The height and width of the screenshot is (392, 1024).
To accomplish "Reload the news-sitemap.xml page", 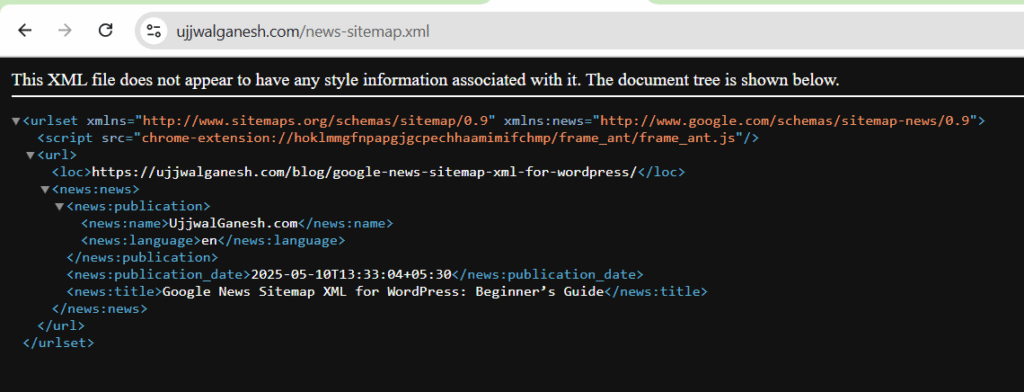I will coord(105,30).
